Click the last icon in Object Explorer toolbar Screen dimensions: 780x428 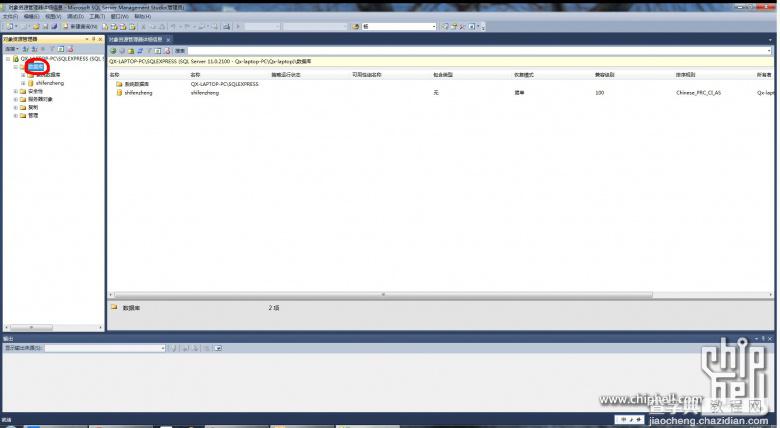coord(70,49)
